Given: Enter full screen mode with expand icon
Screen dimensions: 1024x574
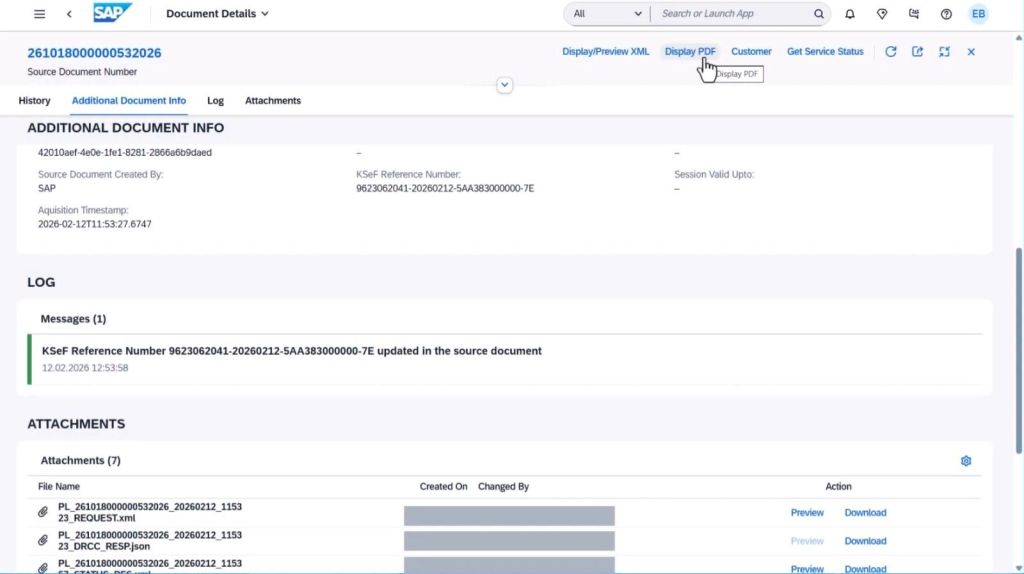Looking at the screenshot, I should pos(944,52).
